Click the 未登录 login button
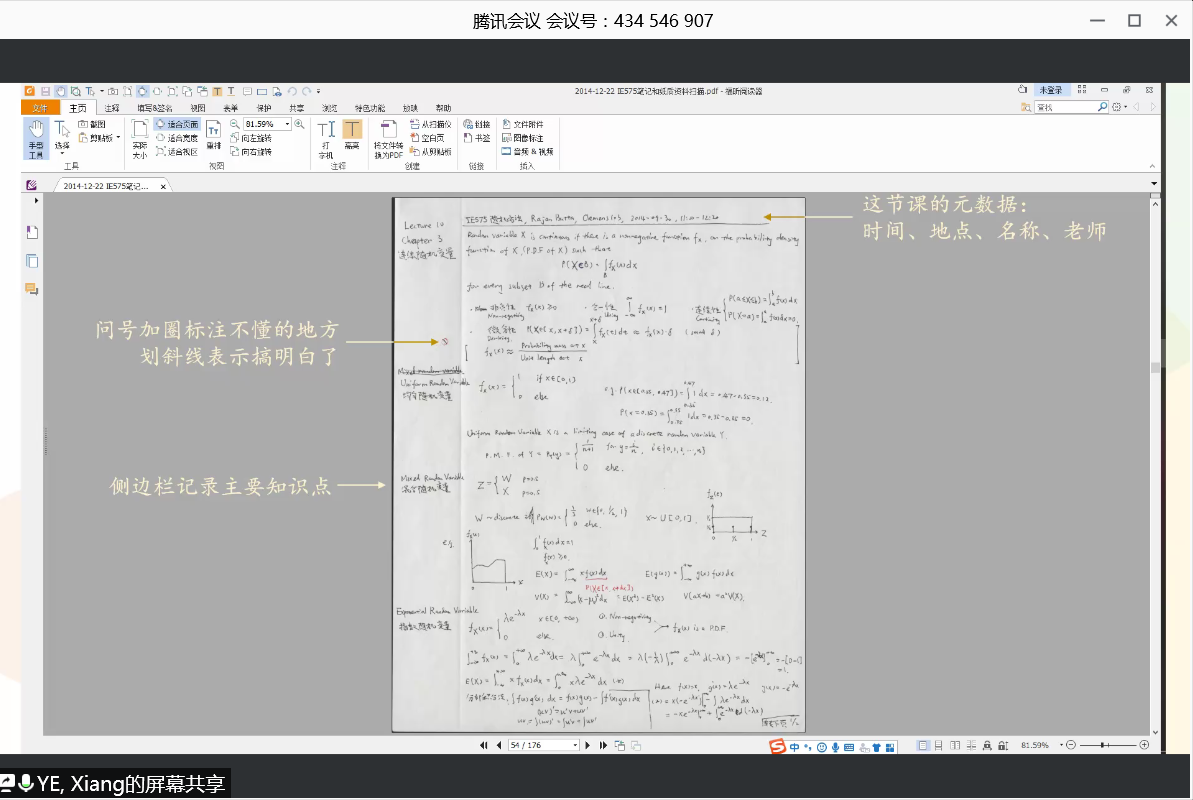The width and height of the screenshot is (1193, 800). [x=1050, y=90]
